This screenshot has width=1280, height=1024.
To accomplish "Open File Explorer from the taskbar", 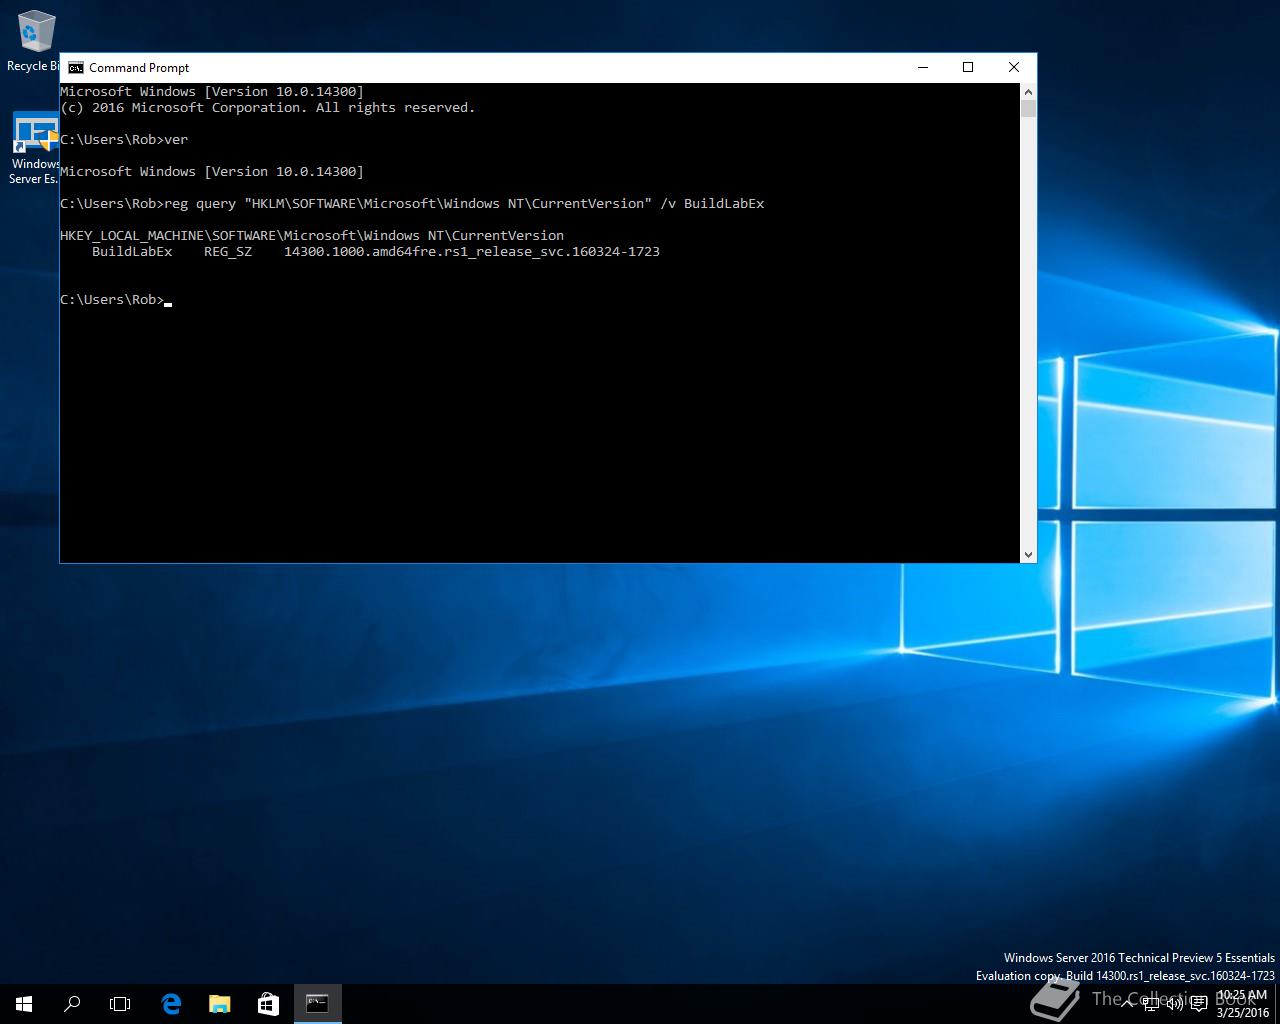I will [x=219, y=1004].
